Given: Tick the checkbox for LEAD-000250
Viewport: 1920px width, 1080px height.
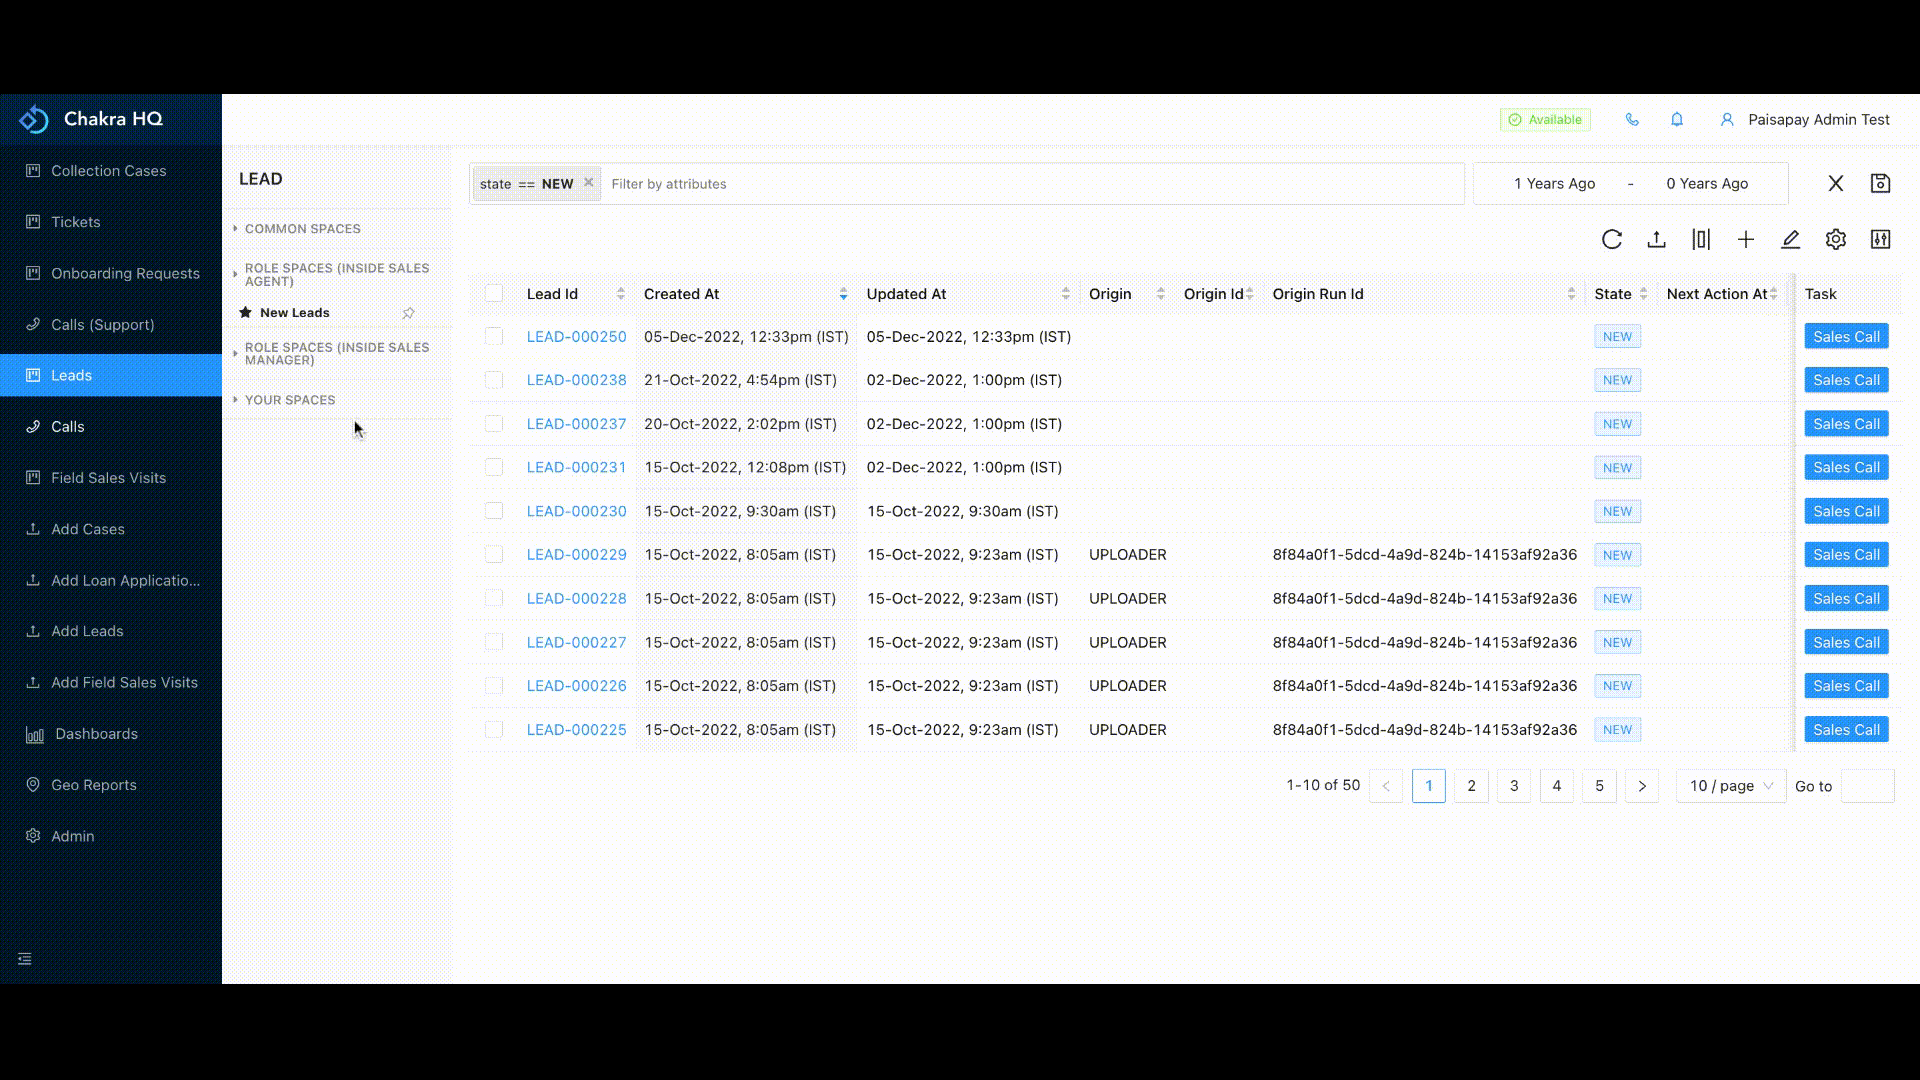Looking at the screenshot, I should click(x=494, y=337).
